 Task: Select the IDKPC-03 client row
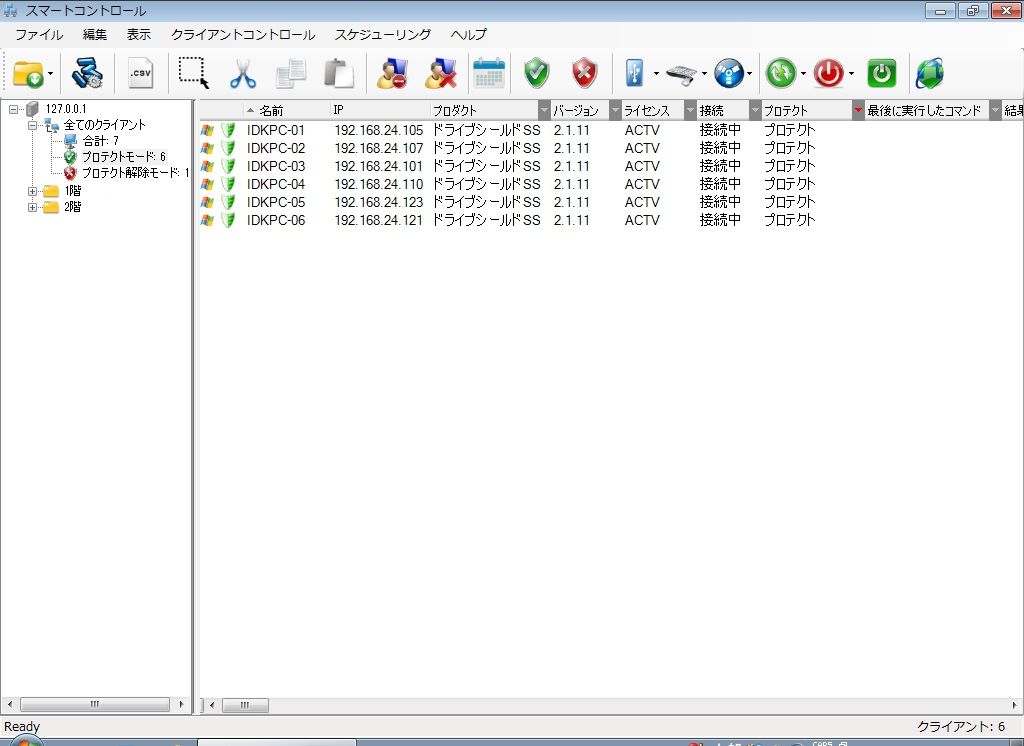pos(276,166)
